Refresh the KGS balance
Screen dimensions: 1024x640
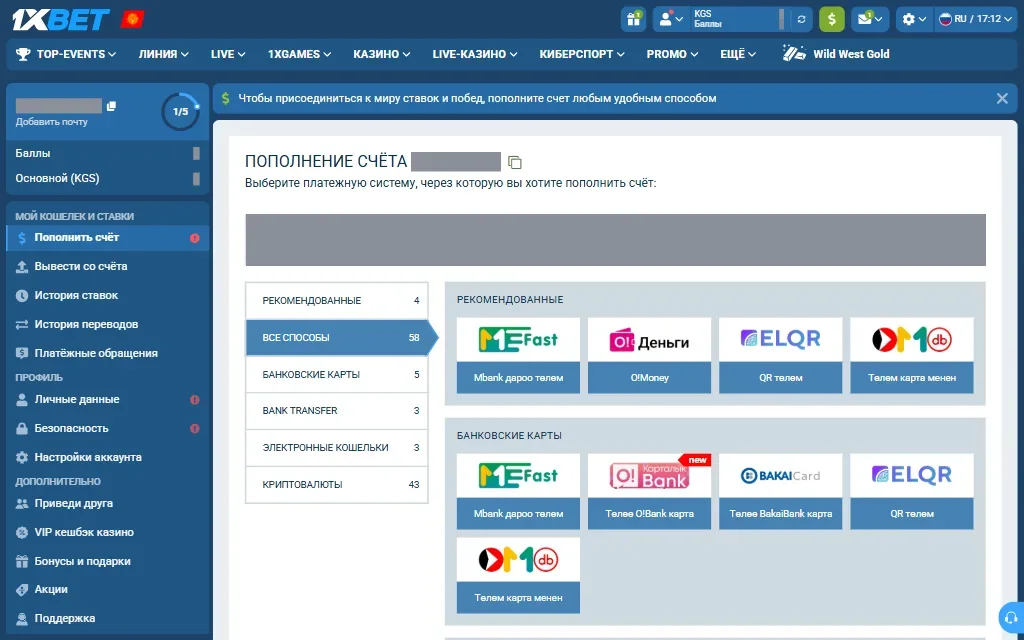click(801, 20)
